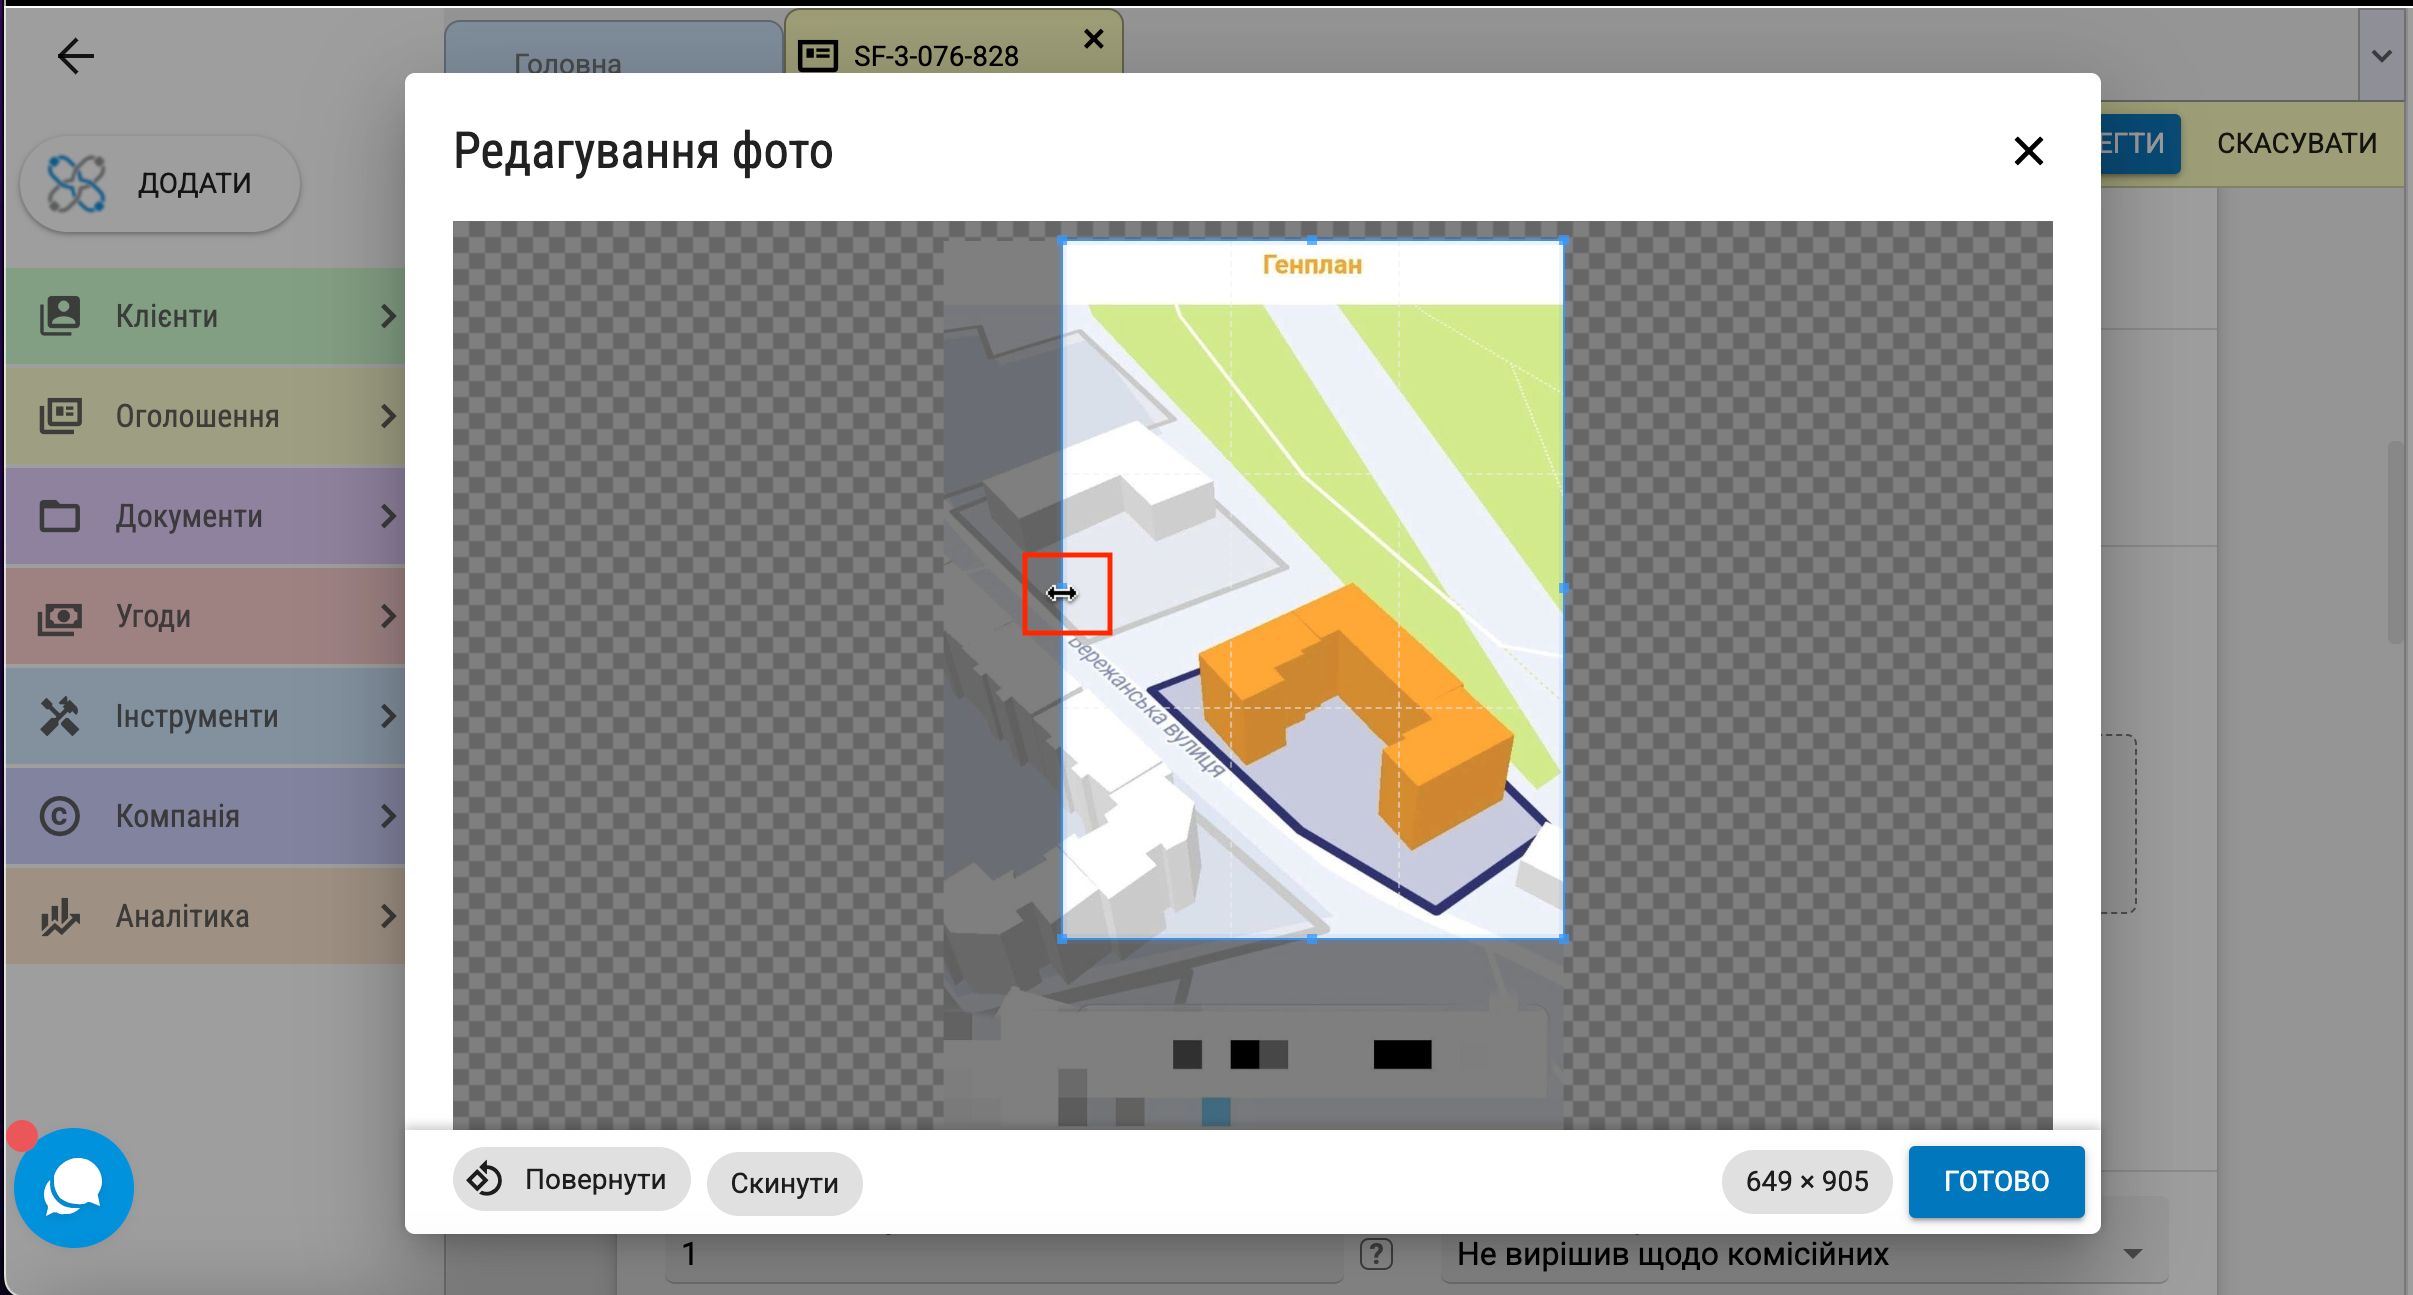Close the SF-3-076-828 tab
The height and width of the screenshot is (1295, 2413).
coord(1094,39)
